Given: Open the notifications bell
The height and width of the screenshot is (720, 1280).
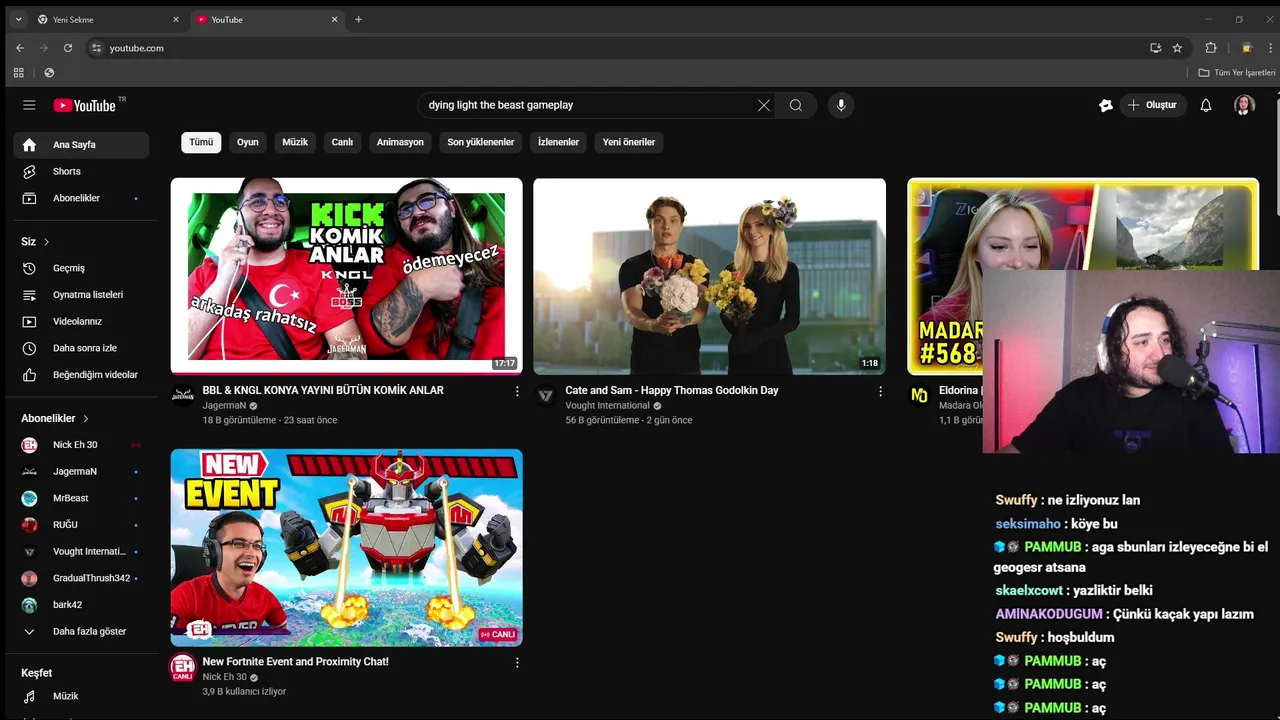Looking at the screenshot, I should coord(1206,105).
